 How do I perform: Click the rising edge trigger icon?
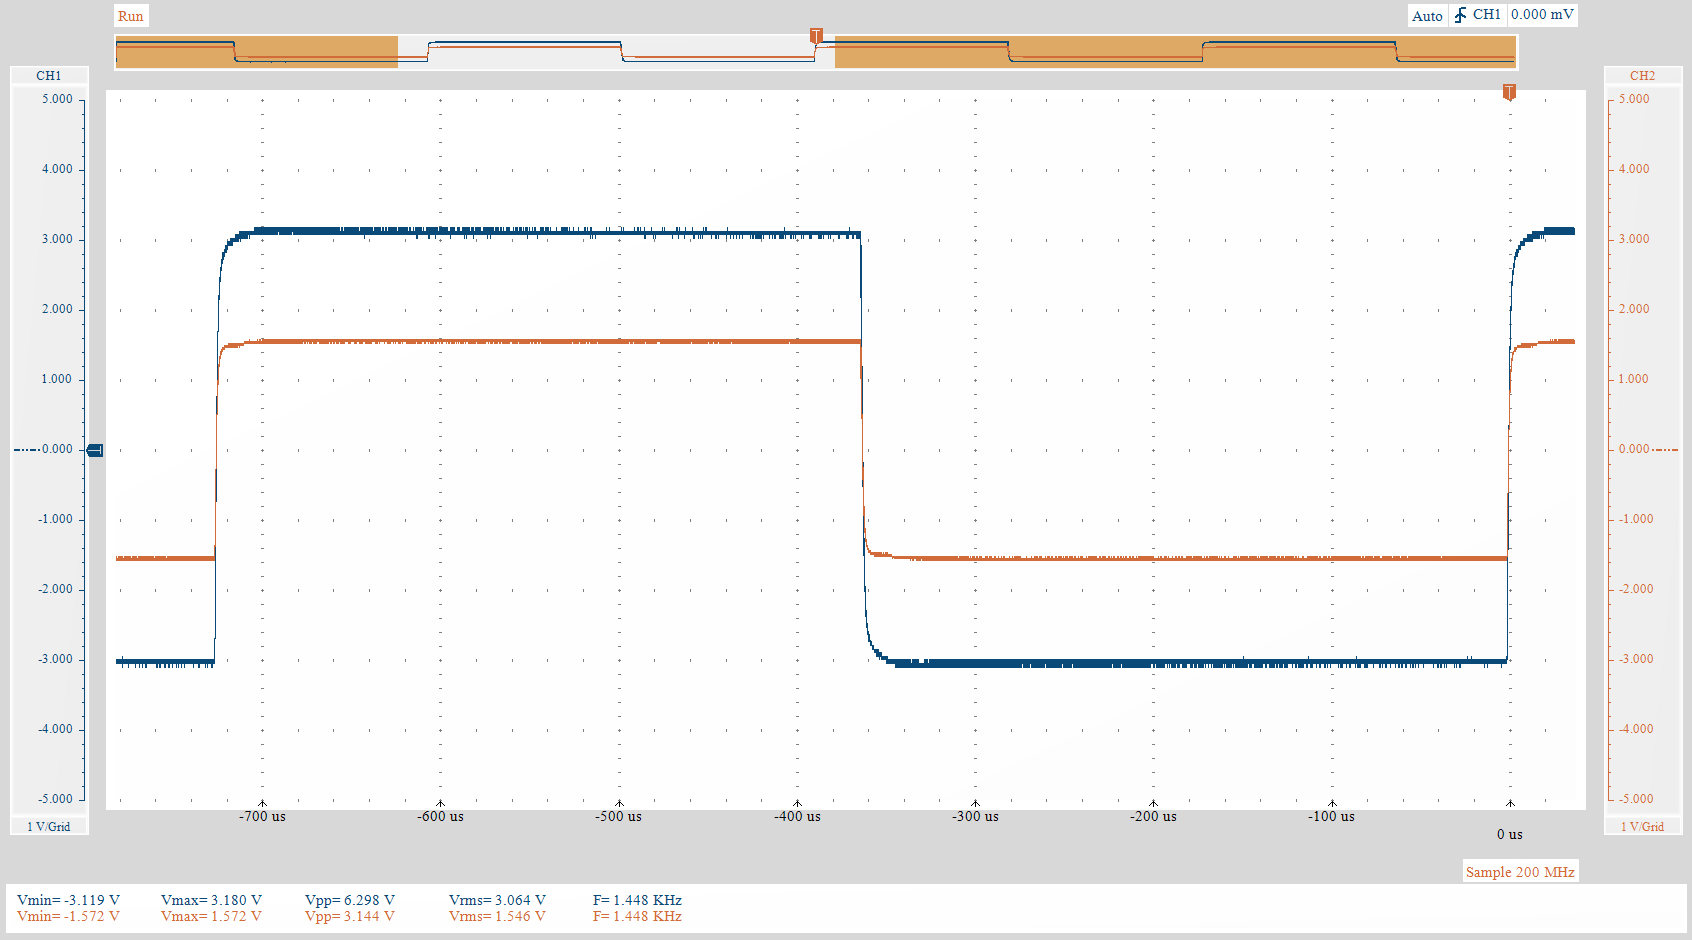tap(1460, 15)
